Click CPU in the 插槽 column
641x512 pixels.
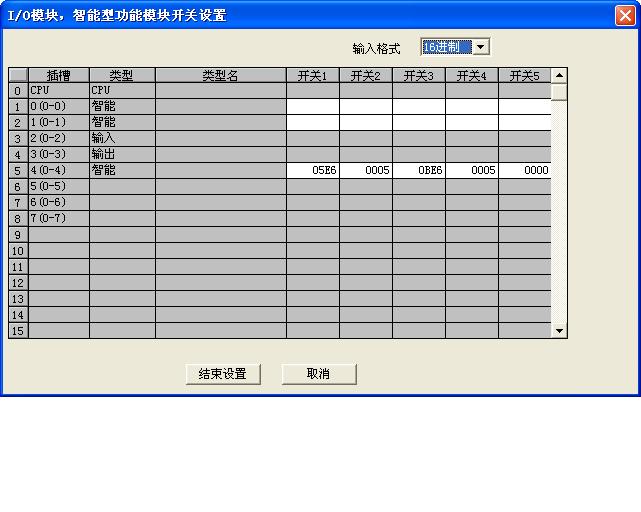click(59, 91)
